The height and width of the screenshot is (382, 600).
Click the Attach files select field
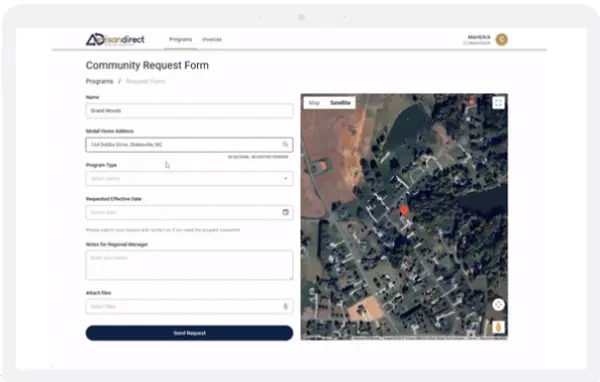pyautogui.click(x=189, y=306)
